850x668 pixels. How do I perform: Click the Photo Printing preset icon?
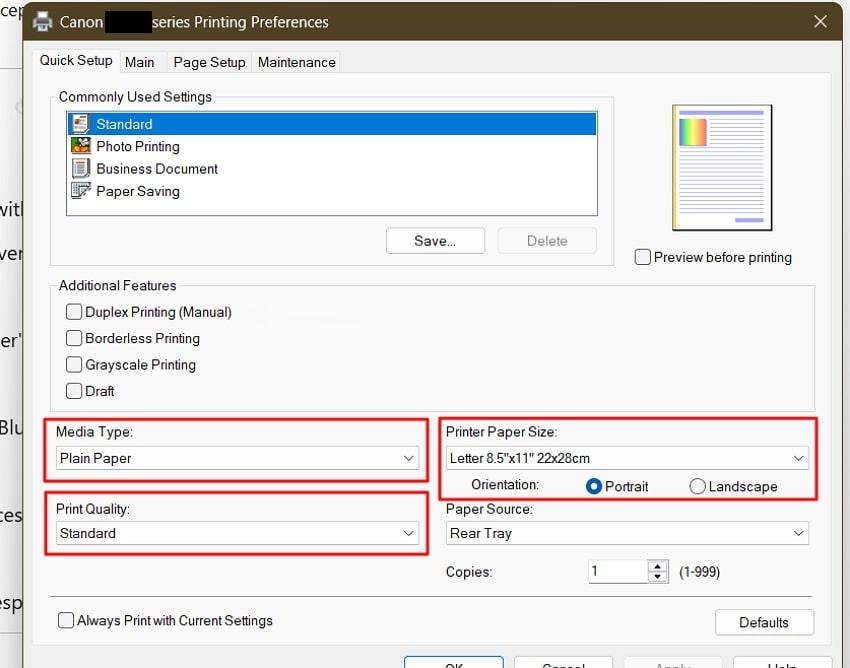80,146
